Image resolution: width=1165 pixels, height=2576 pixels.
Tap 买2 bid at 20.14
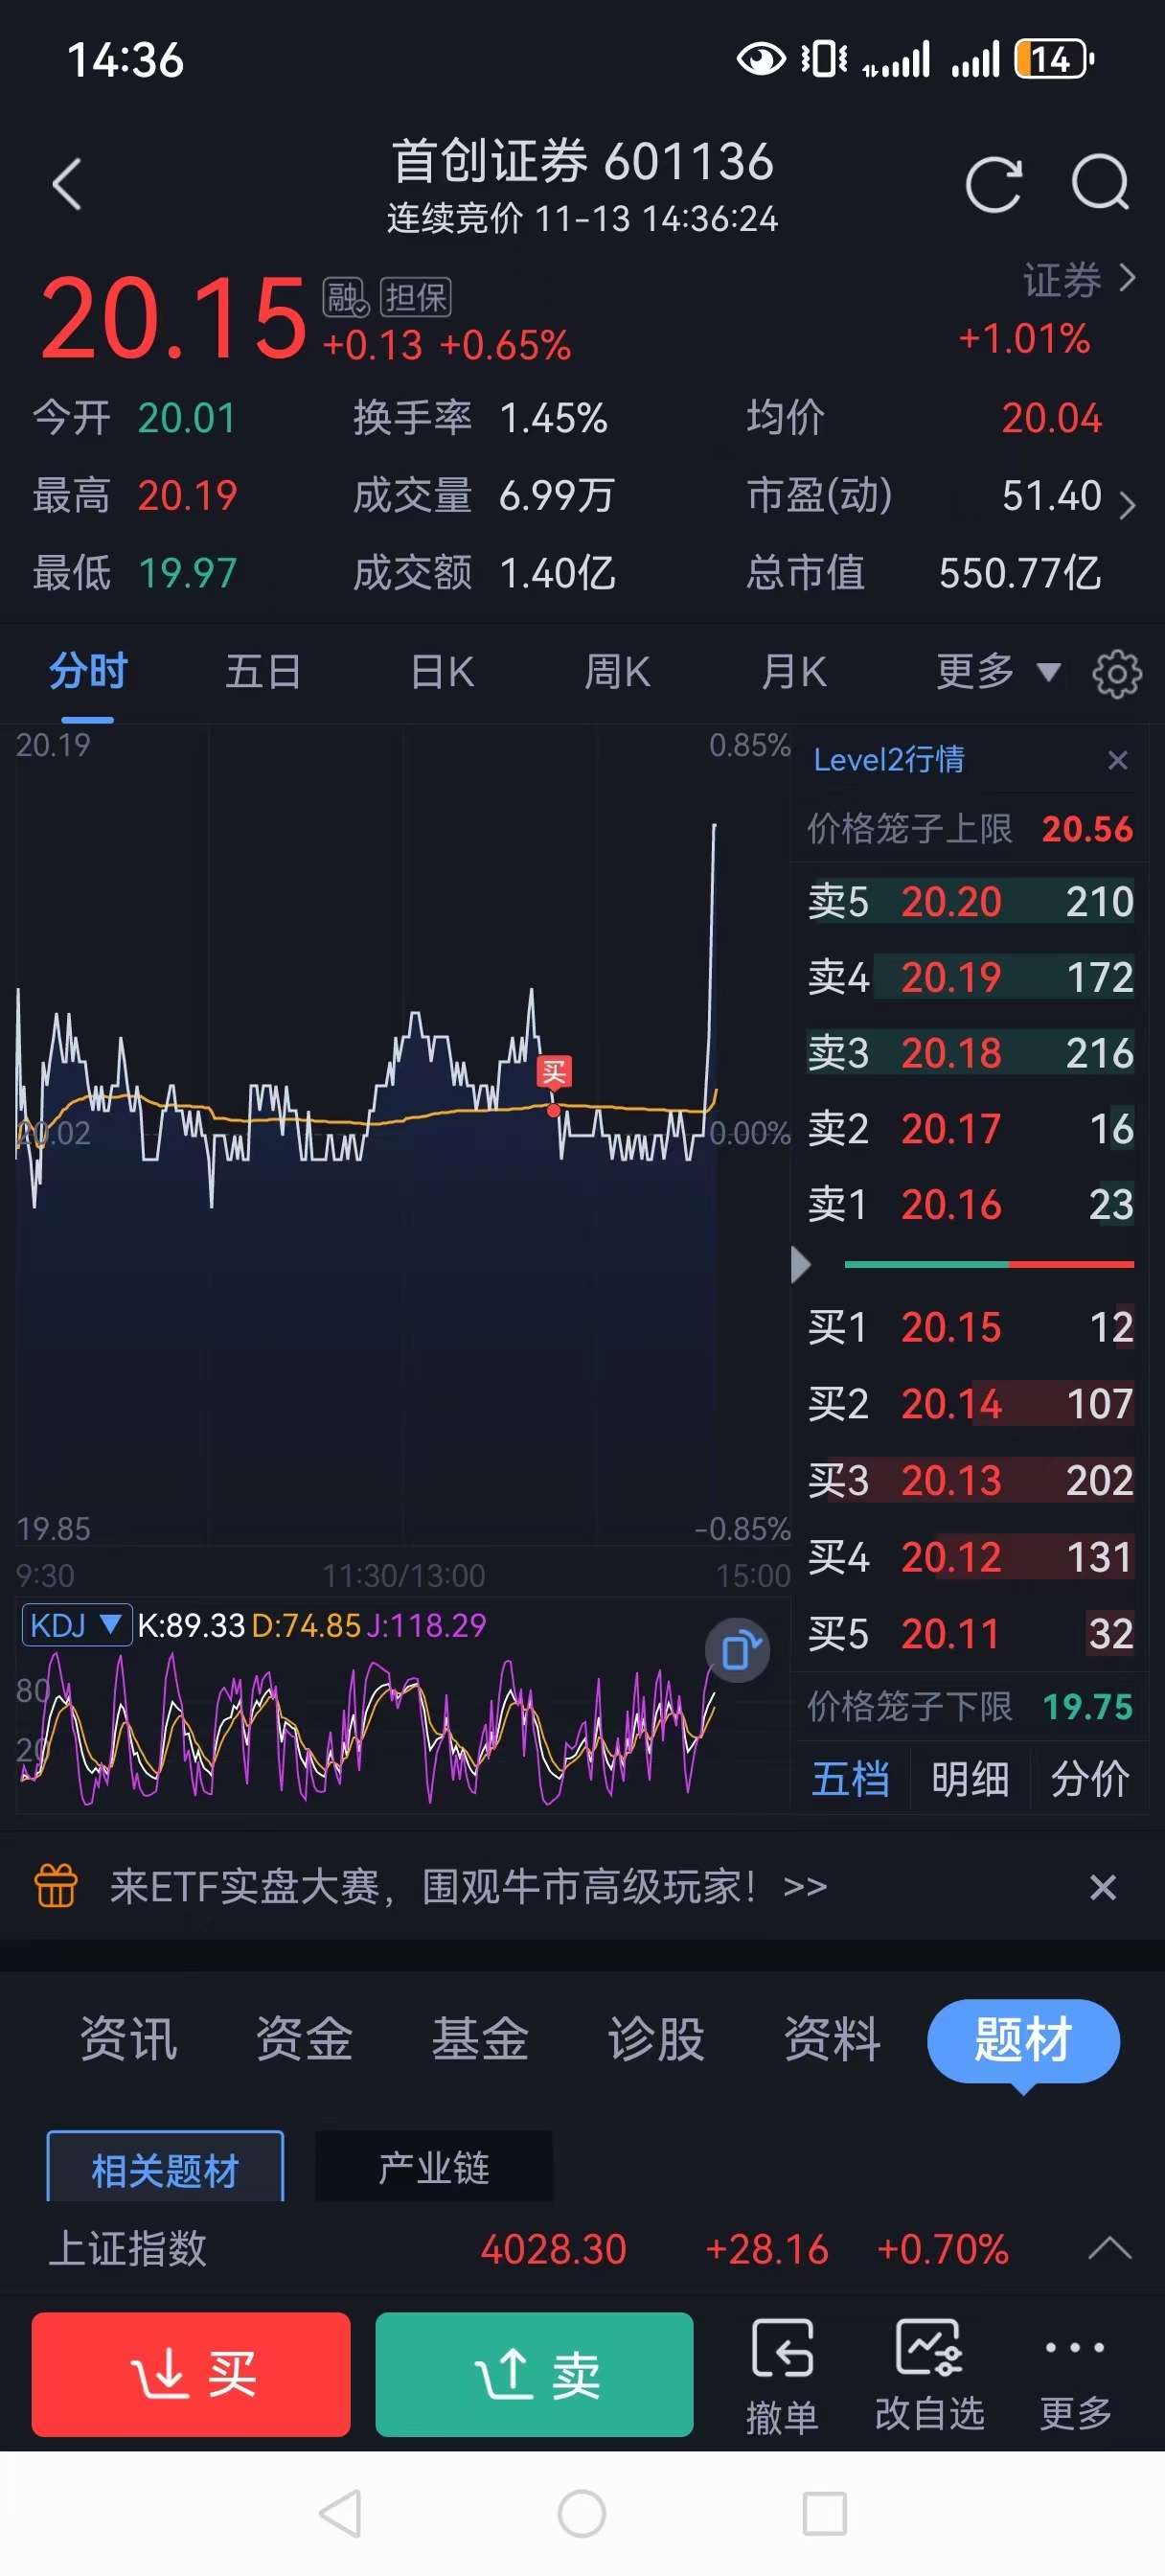click(970, 1403)
